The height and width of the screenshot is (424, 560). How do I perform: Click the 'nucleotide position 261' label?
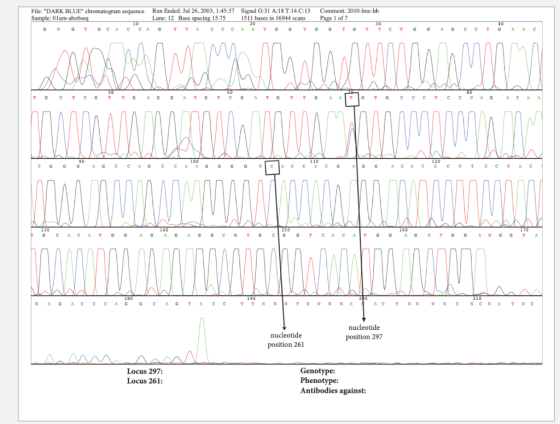coord(286,340)
